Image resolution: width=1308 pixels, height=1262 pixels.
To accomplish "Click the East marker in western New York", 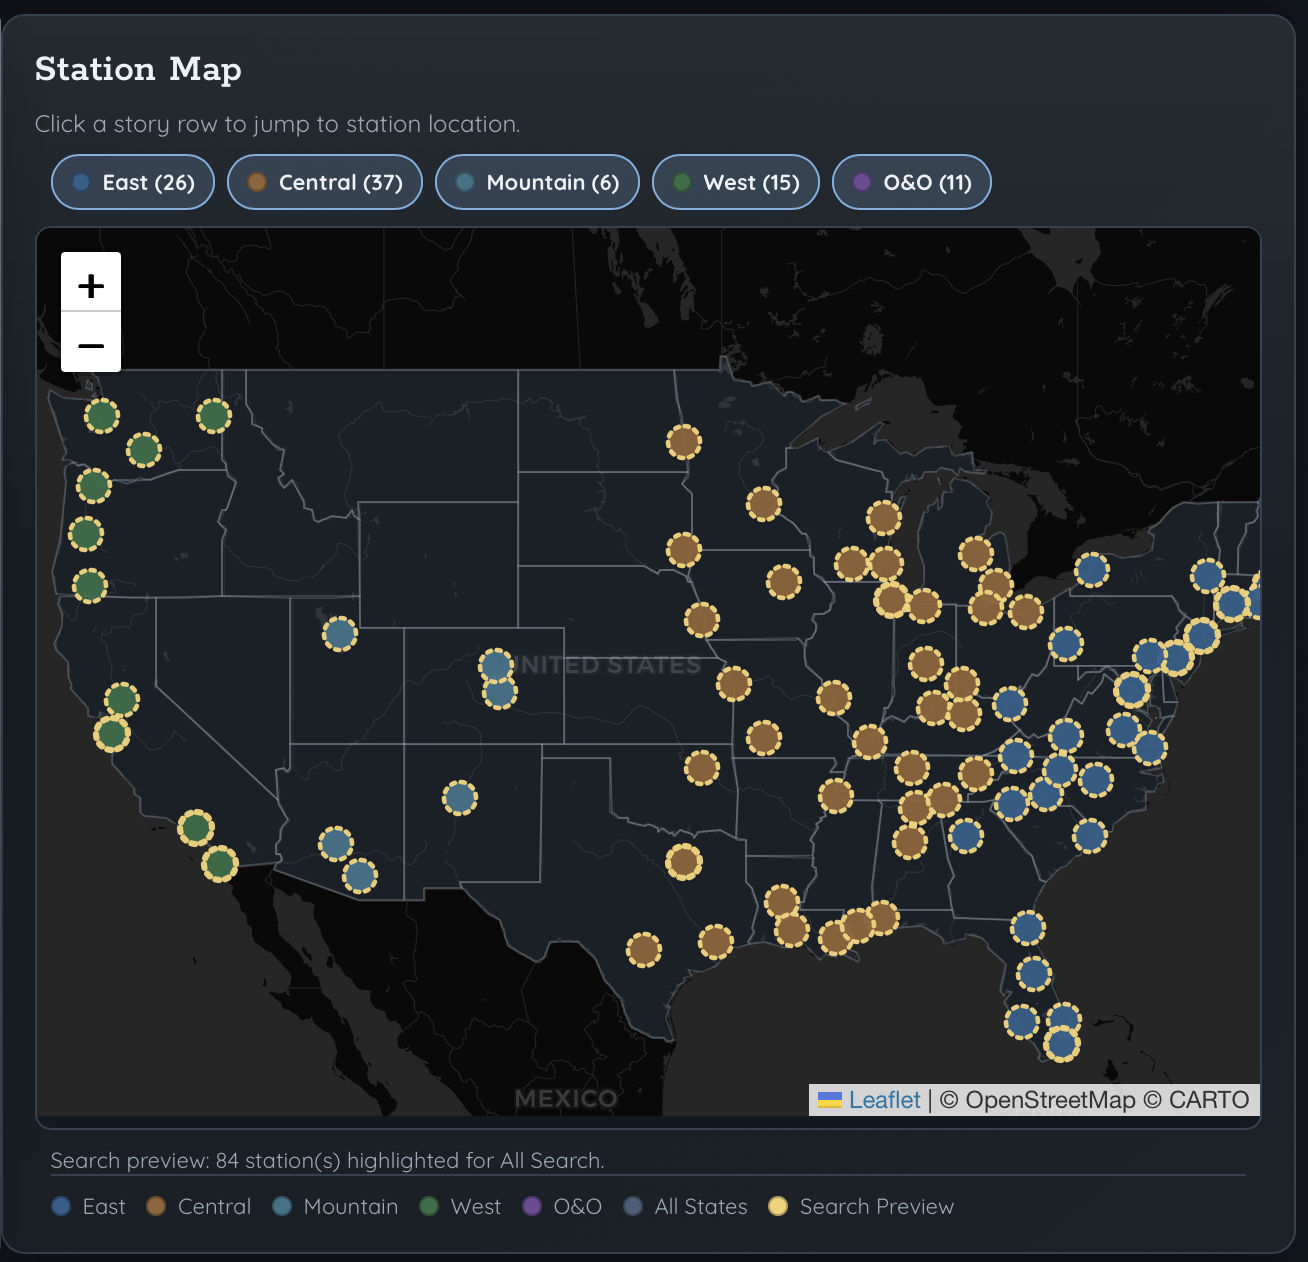I will pos(1092,570).
